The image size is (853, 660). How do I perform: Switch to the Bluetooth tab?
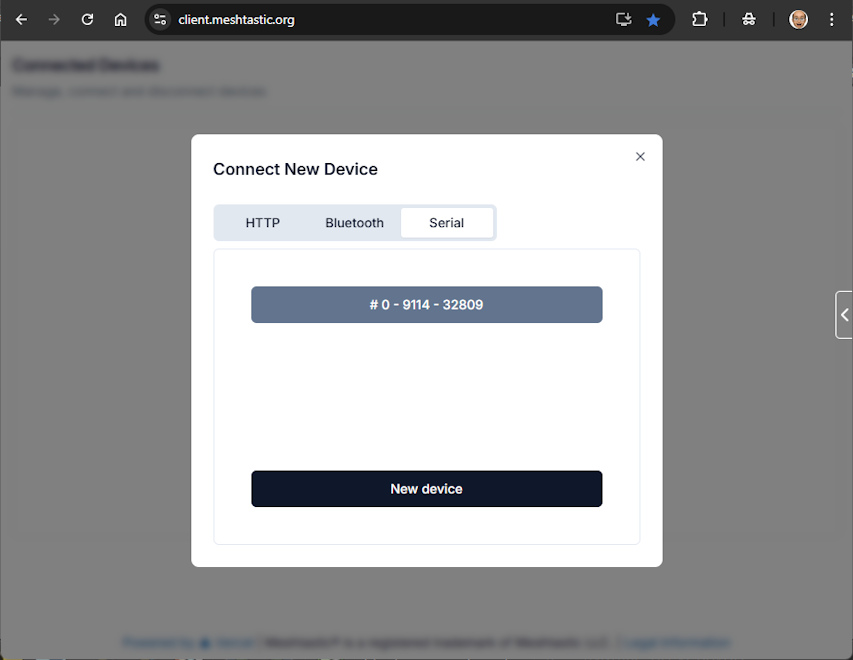click(355, 223)
